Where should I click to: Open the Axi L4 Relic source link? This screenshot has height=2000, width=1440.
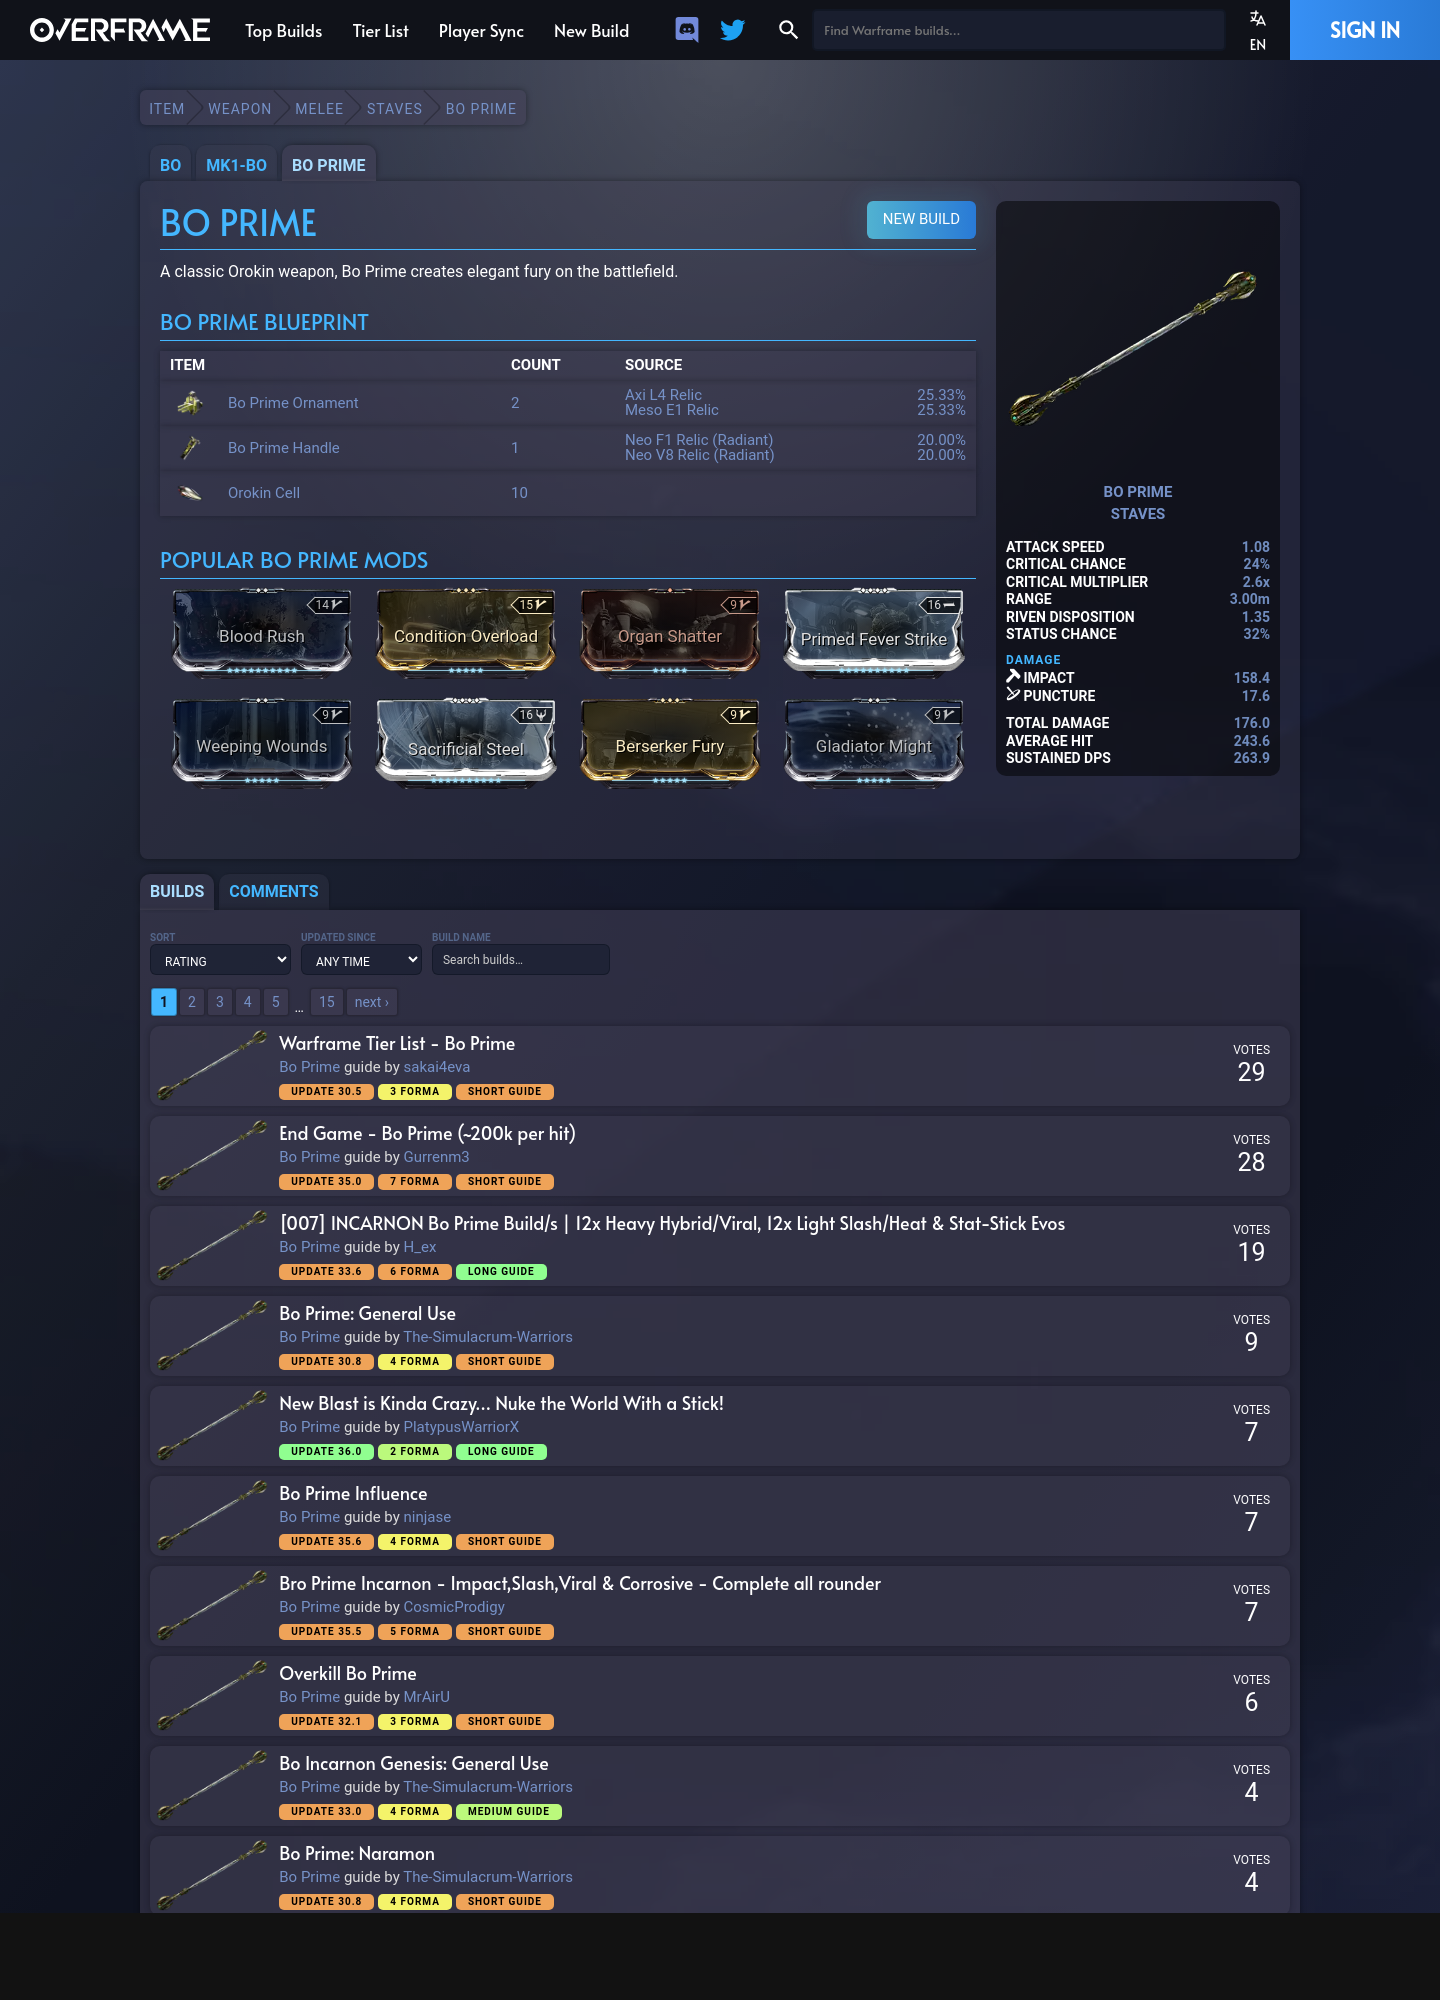[x=663, y=395]
